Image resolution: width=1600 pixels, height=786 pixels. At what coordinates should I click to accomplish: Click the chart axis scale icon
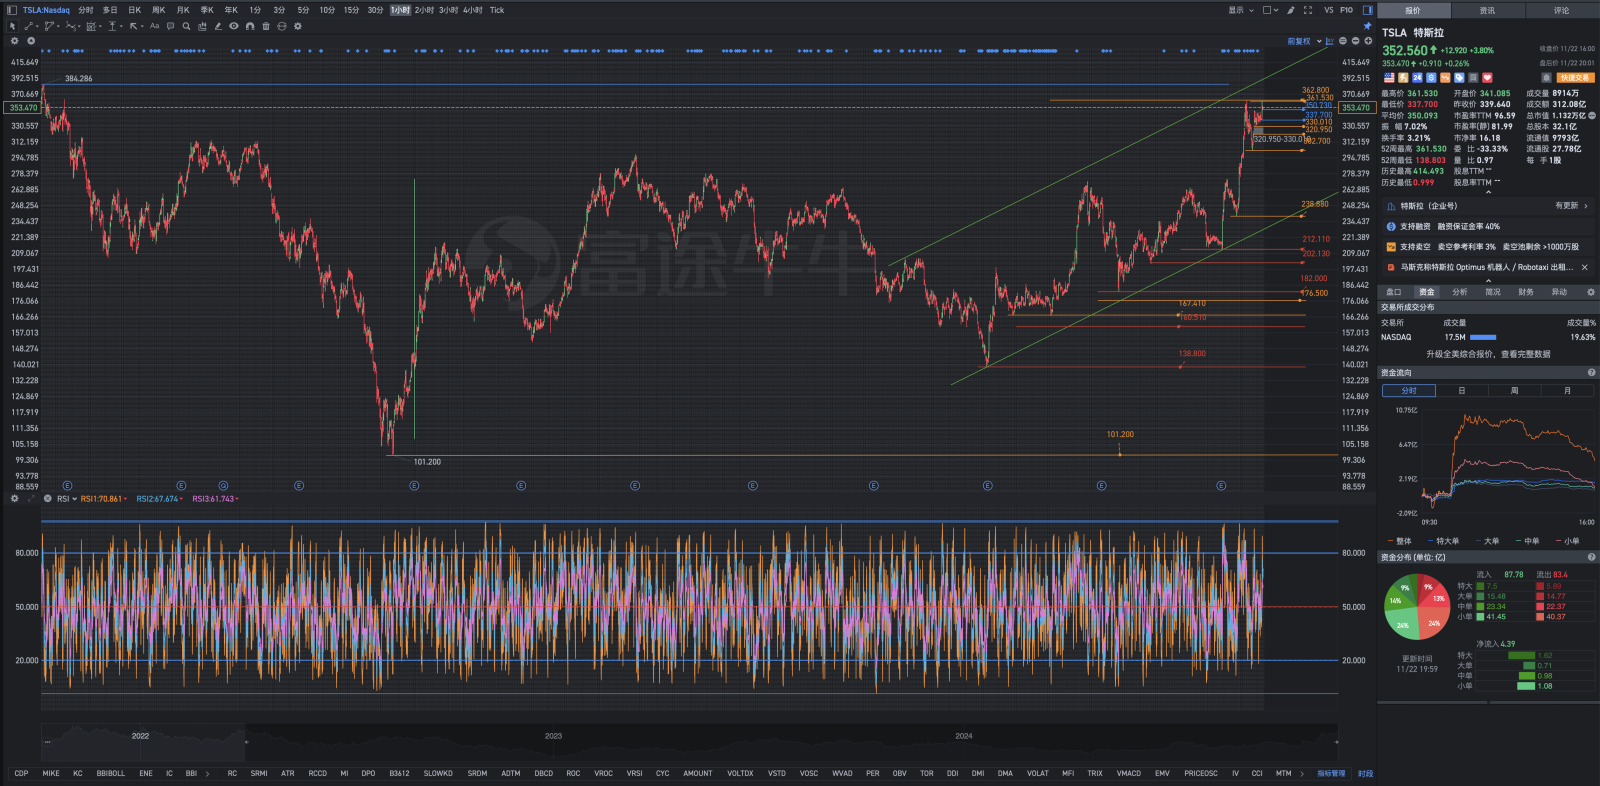[1329, 41]
